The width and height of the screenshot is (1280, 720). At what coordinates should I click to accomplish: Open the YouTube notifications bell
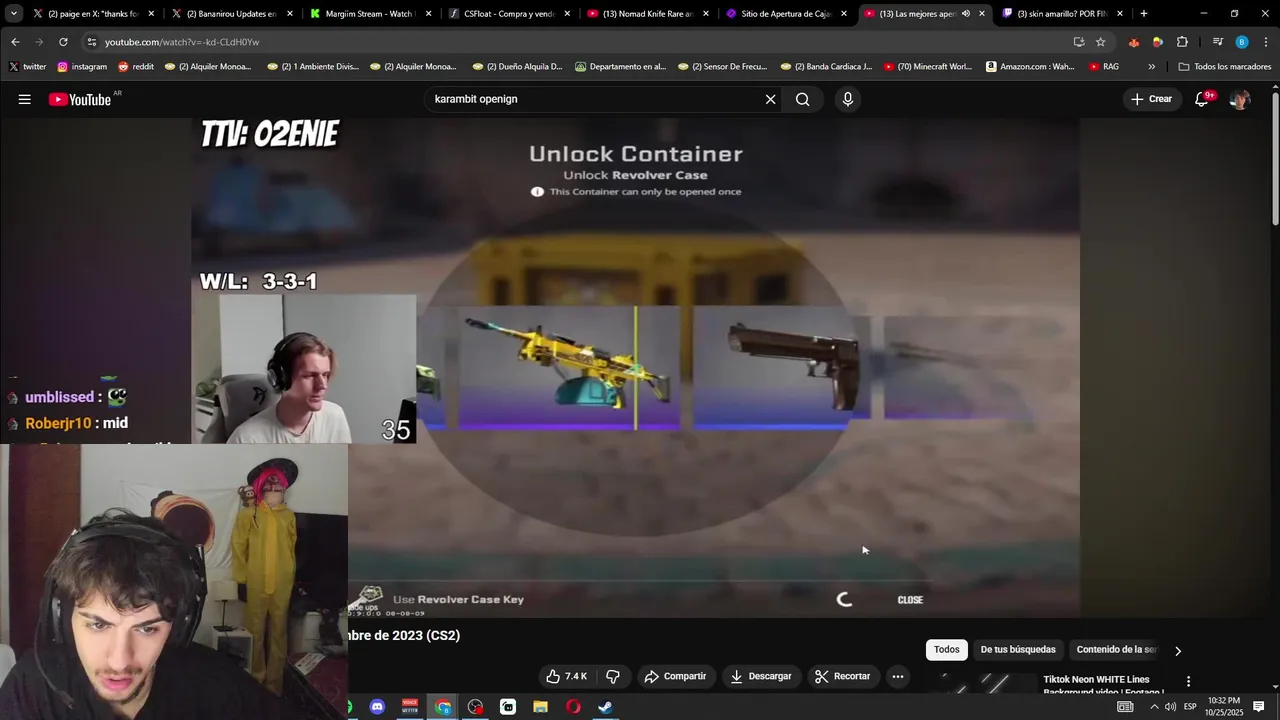coord(1202,99)
